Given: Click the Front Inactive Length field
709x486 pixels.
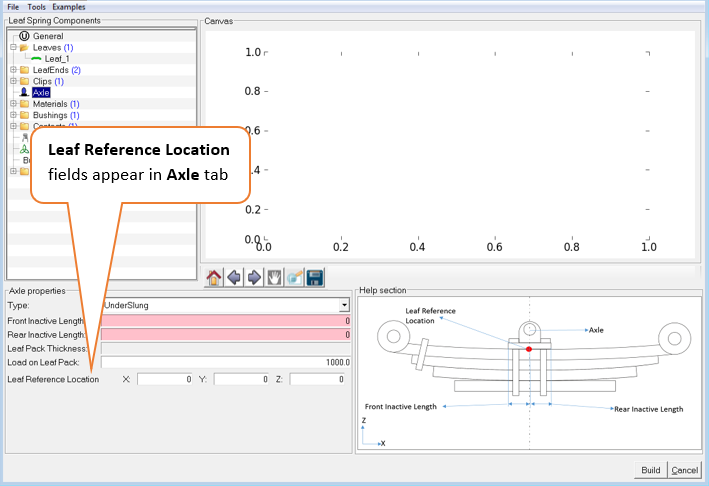Looking at the screenshot, I should [226, 320].
